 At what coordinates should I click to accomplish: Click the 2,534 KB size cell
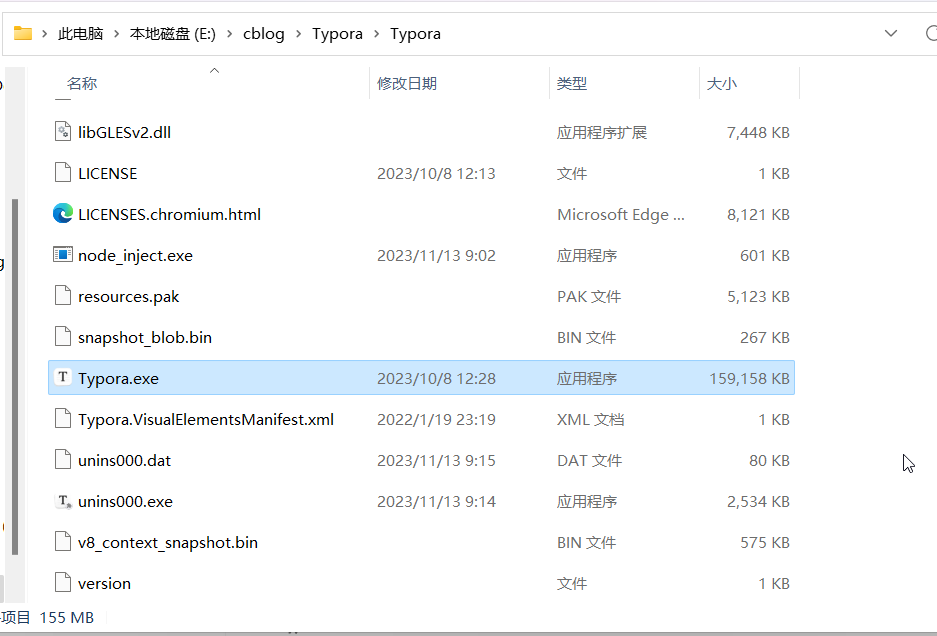point(758,501)
